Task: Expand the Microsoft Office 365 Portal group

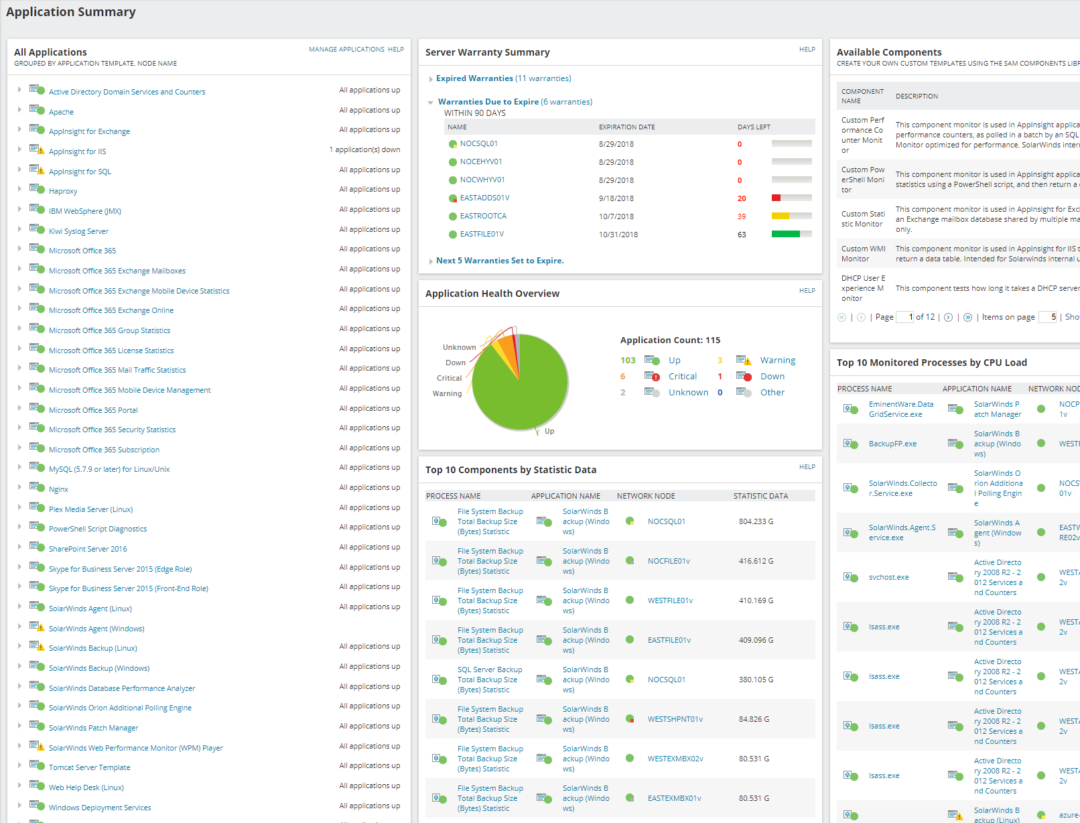Action: [19, 408]
